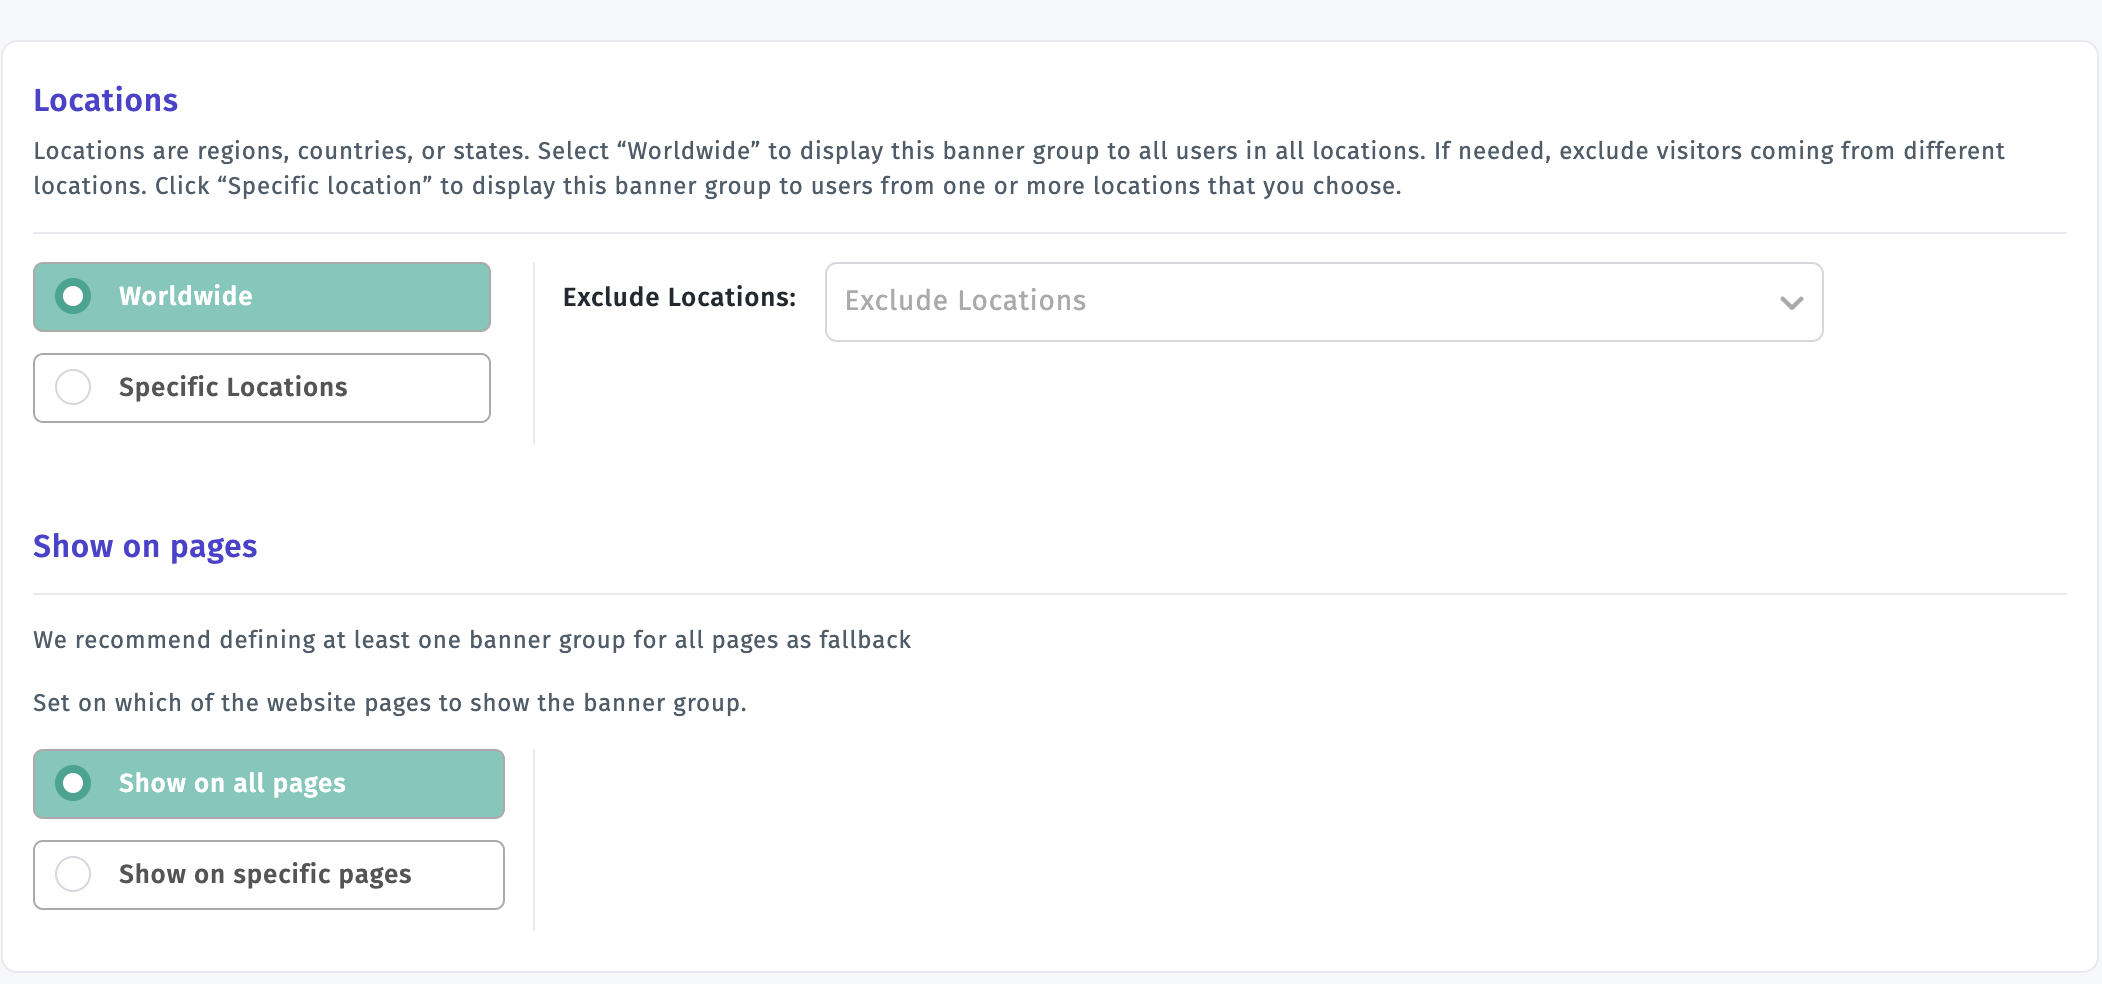This screenshot has width=2102, height=984.
Task: Click the Specific Locations option text
Action: click(233, 387)
